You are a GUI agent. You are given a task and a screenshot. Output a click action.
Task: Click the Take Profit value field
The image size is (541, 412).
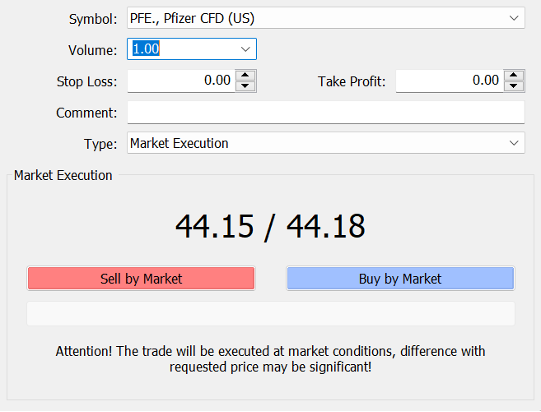pos(450,81)
